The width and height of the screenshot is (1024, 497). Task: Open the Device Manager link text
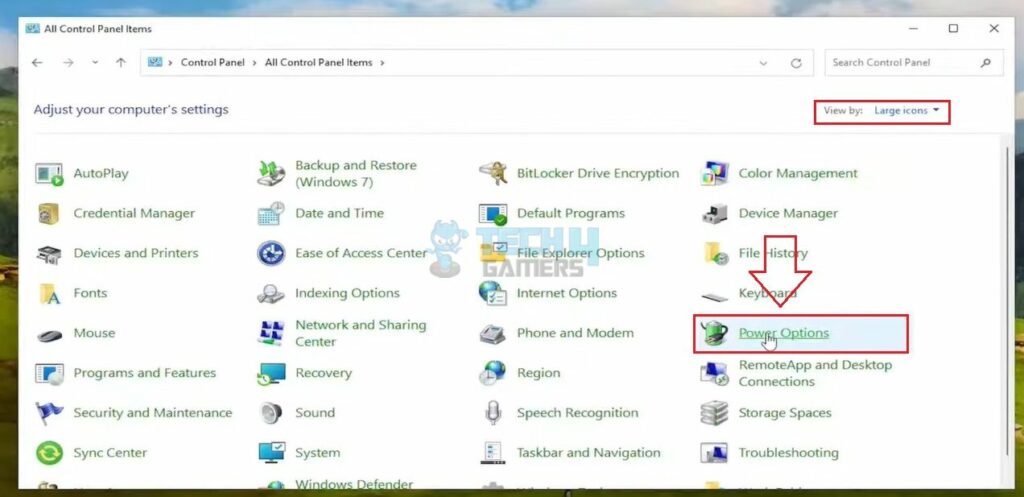(x=788, y=214)
